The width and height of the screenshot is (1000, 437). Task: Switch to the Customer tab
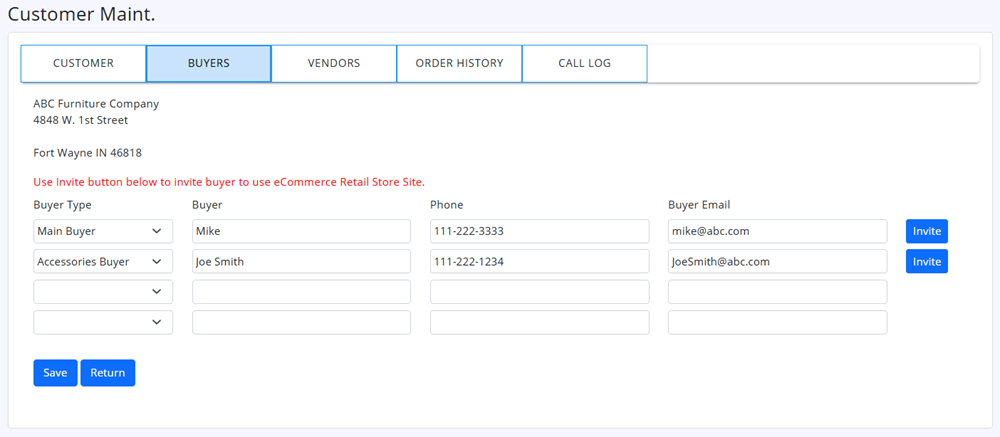coord(83,63)
